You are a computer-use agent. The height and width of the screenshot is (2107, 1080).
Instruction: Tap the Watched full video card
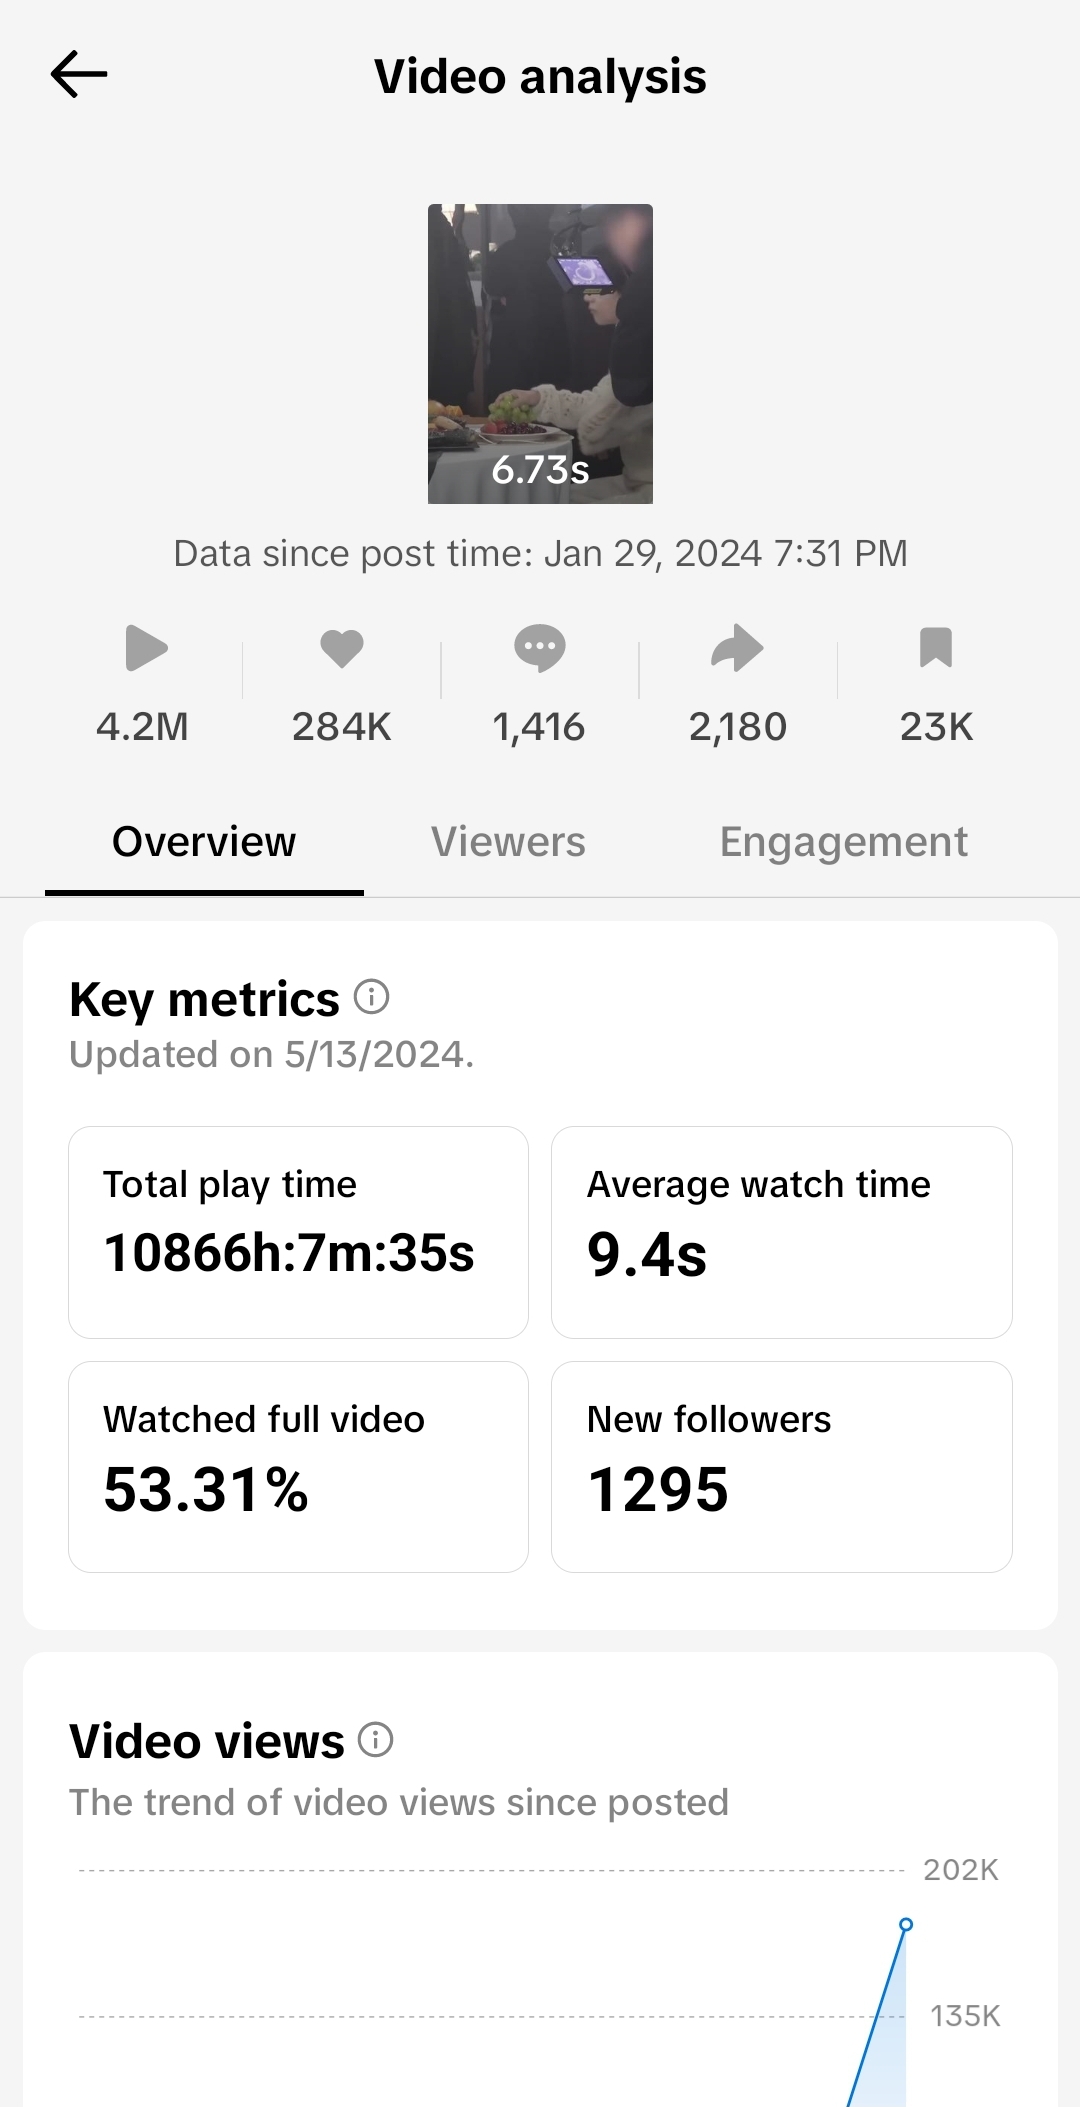coord(298,1466)
